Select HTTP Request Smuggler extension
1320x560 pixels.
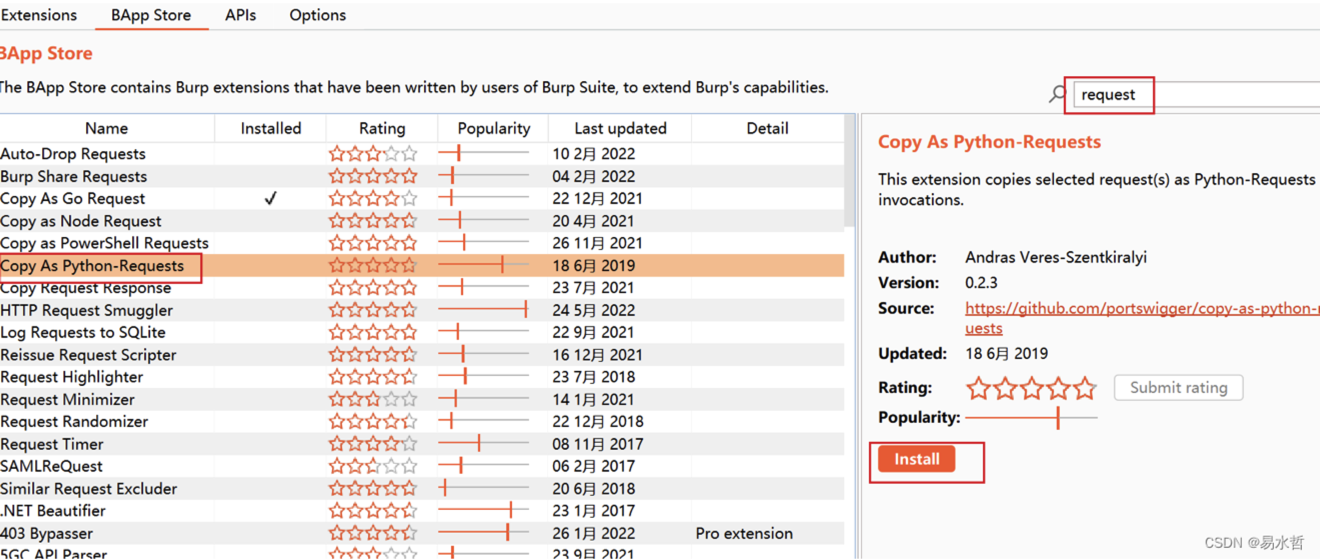422,310
